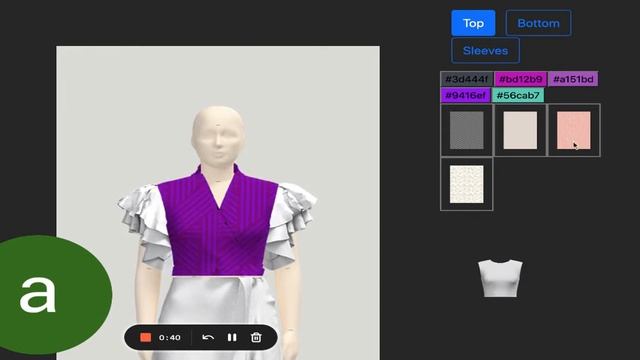The width and height of the screenshot is (640, 360).
Task: Choose the cream dotted fabric texture
Action: point(467,184)
